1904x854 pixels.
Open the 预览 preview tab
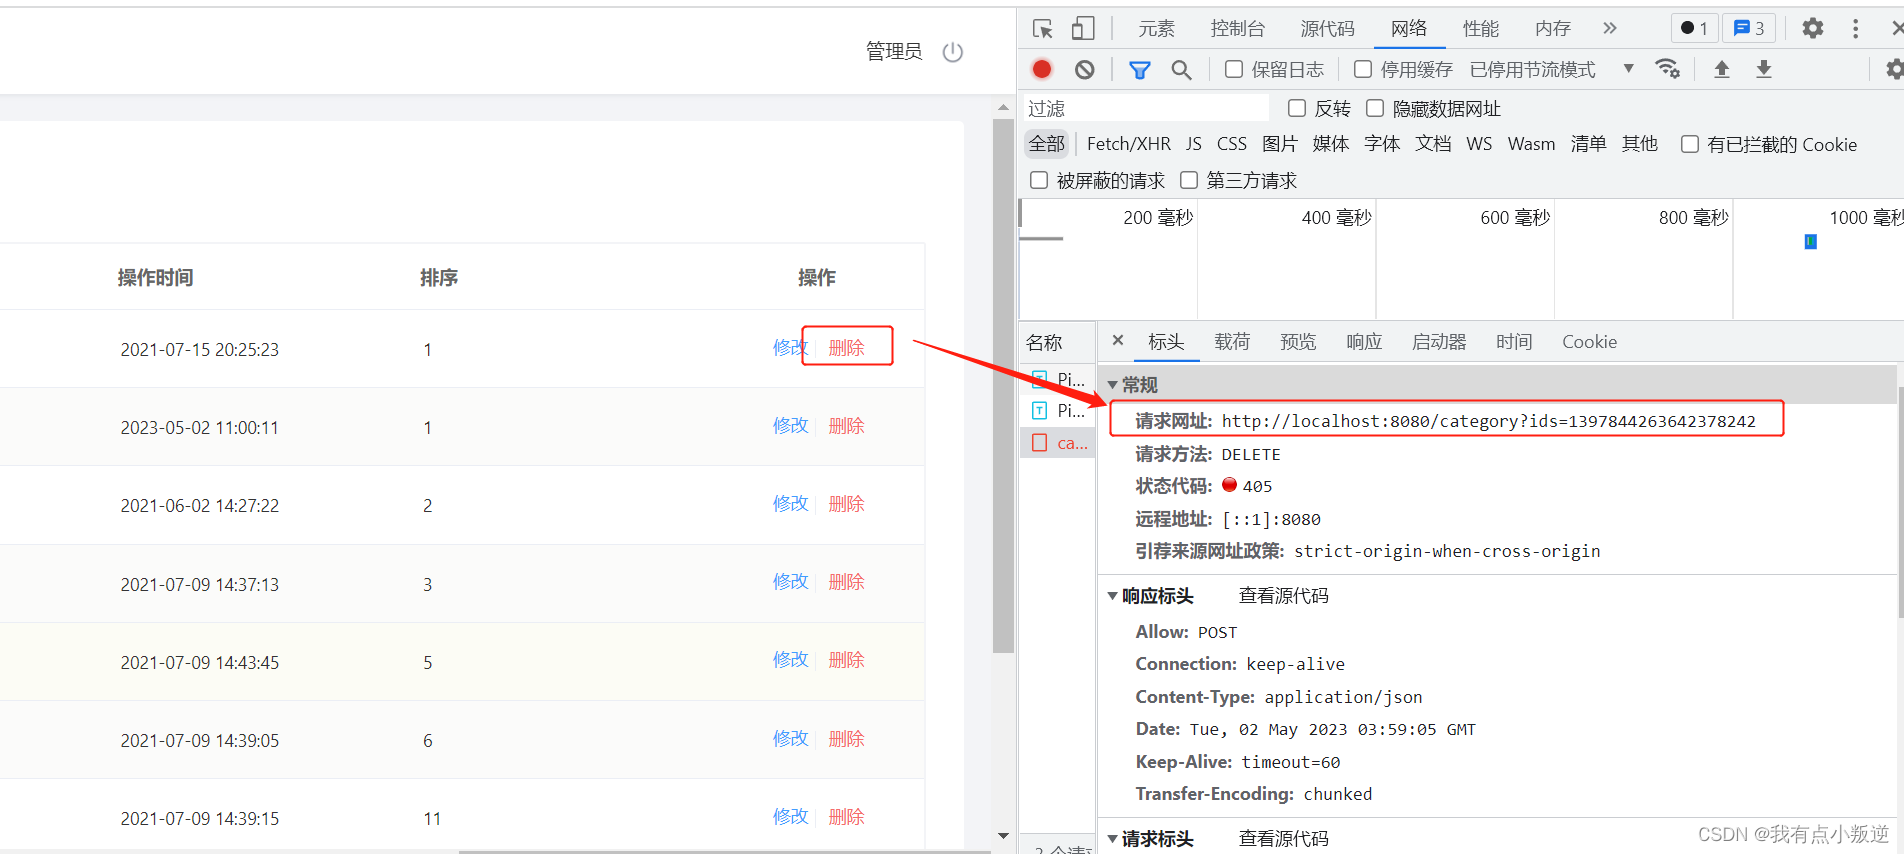pos(1298,342)
